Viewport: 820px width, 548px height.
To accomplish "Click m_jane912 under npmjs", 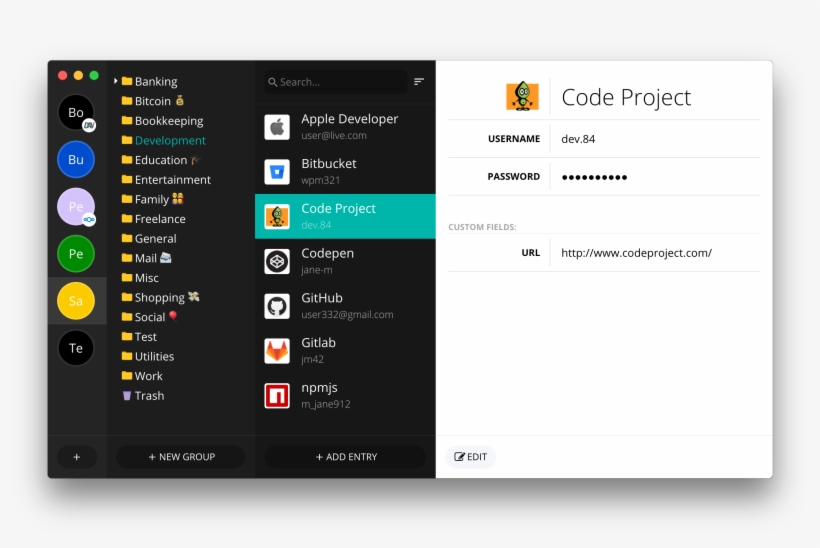I will coord(326,404).
